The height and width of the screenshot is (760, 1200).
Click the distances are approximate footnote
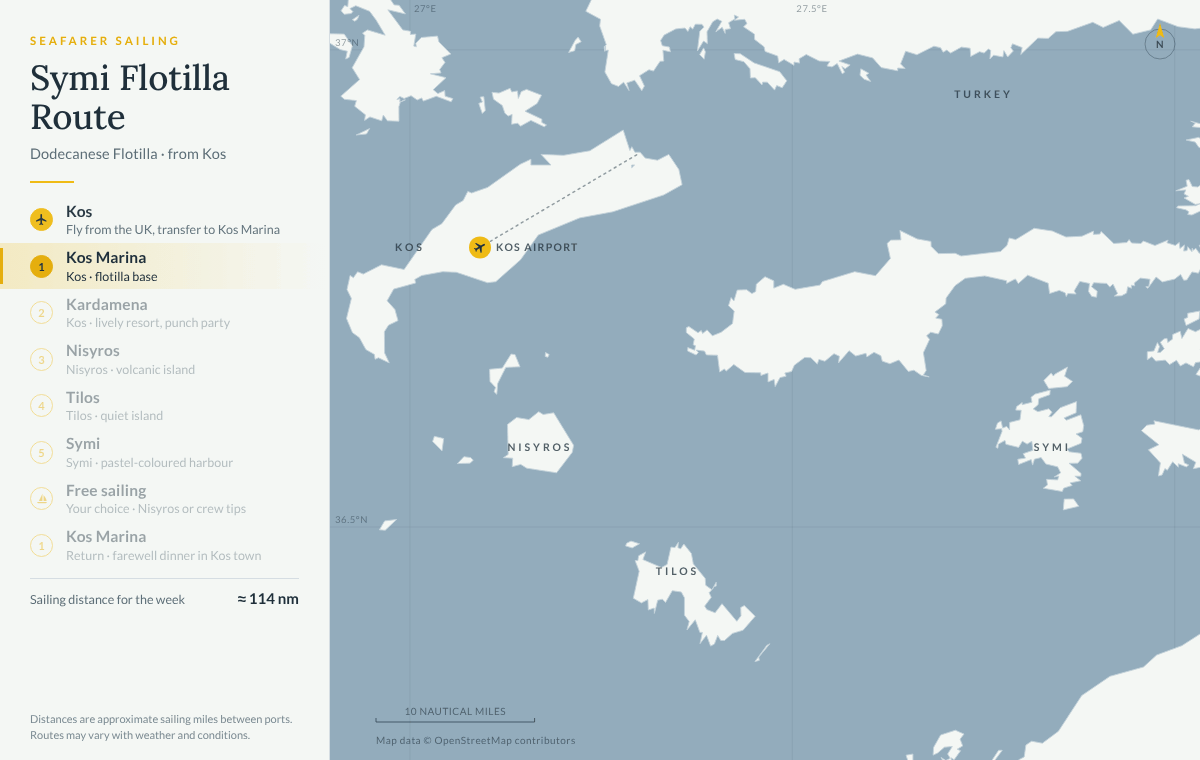click(x=161, y=727)
